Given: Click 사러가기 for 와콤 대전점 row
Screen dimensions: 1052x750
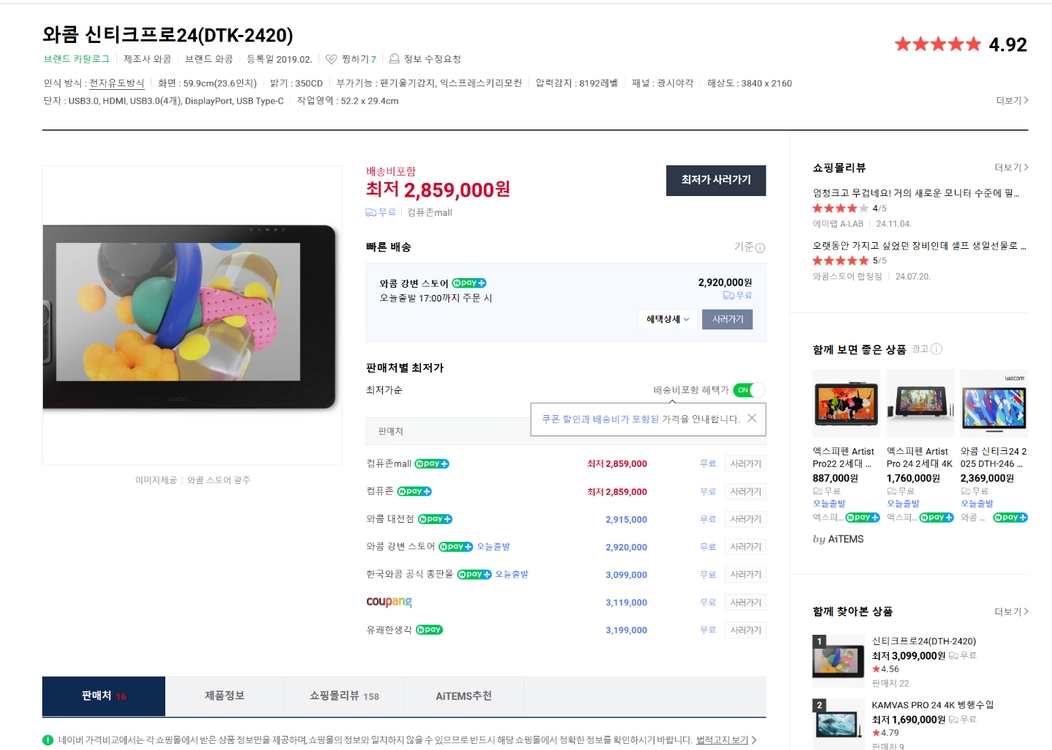Looking at the screenshot, I should point(745,519).
